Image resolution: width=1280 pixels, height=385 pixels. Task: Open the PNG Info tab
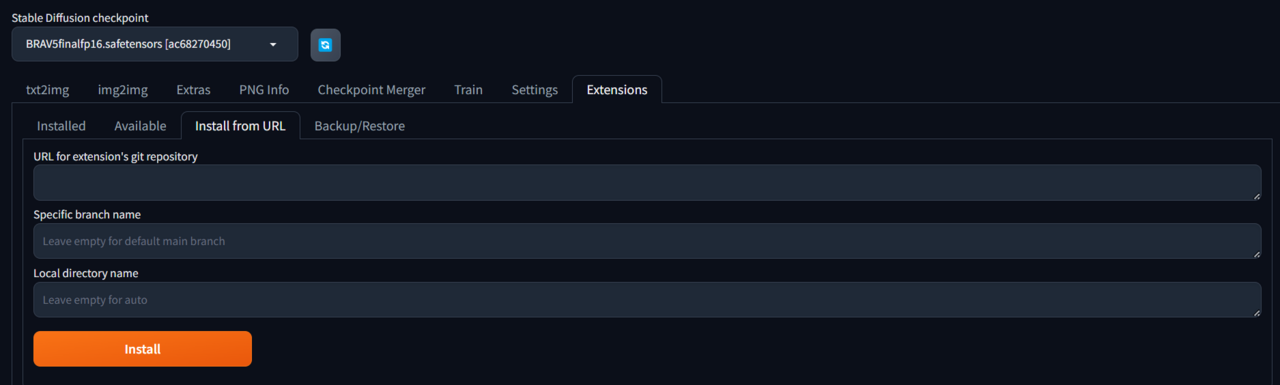264,90
